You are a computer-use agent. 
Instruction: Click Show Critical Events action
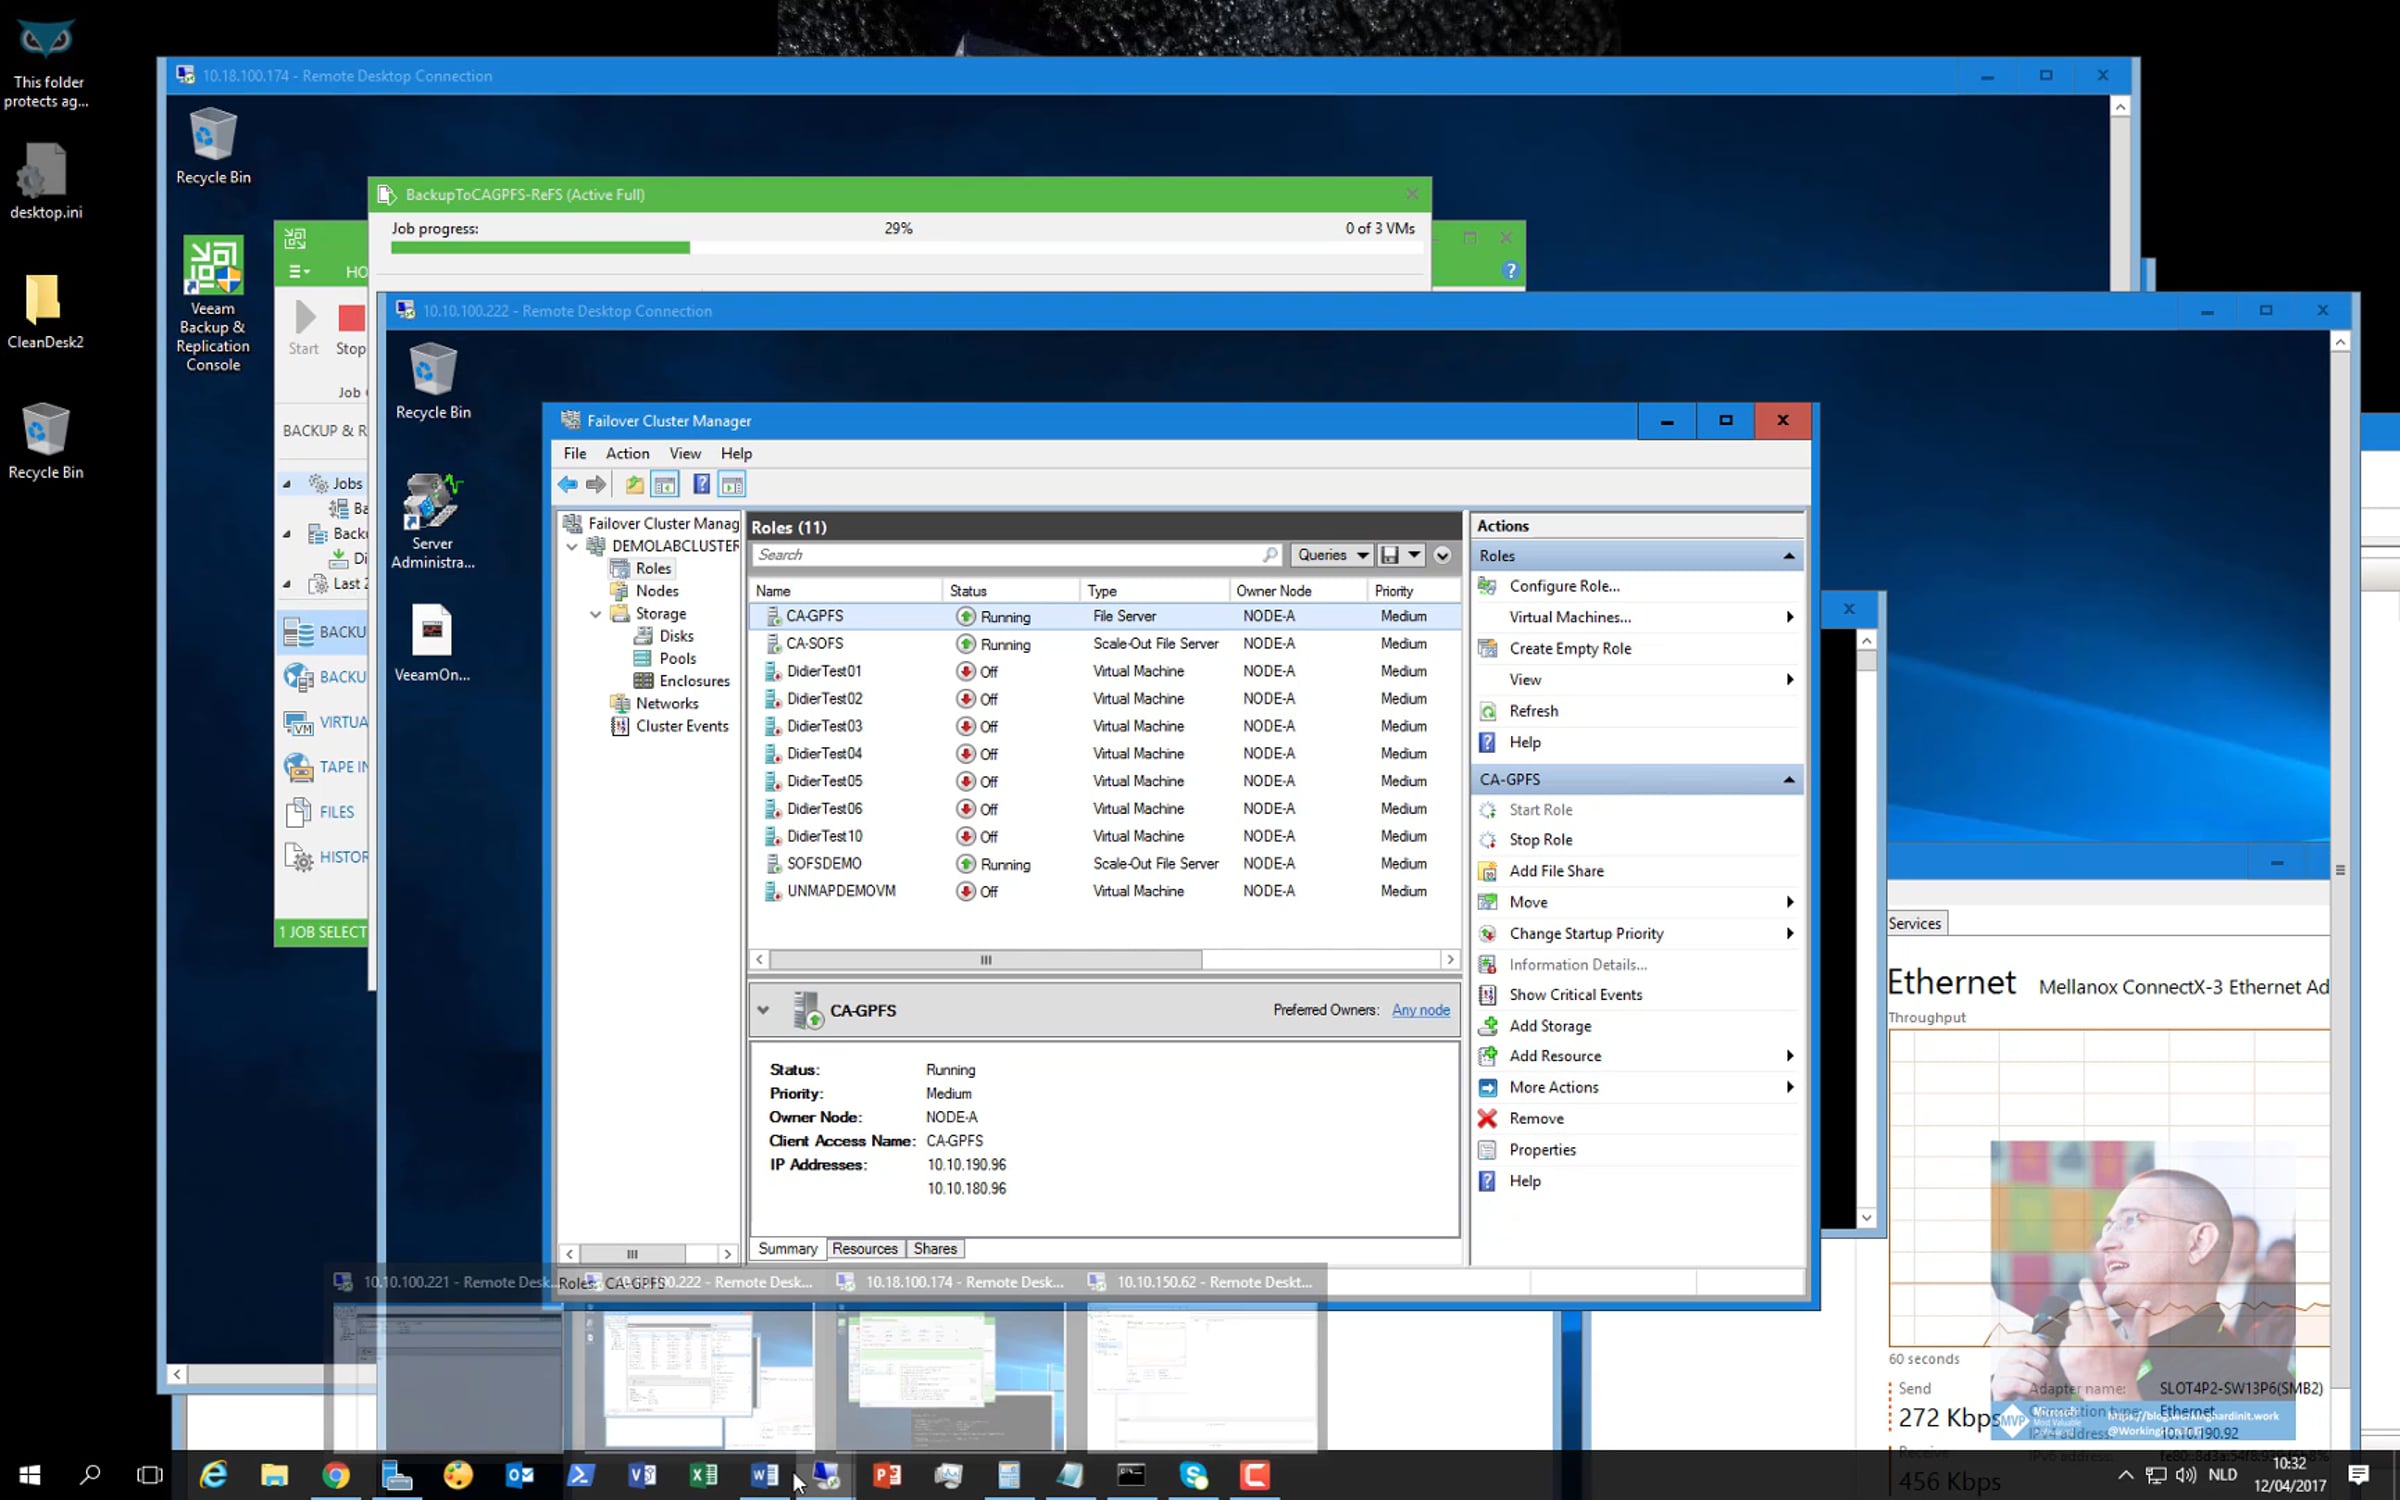1575,995
